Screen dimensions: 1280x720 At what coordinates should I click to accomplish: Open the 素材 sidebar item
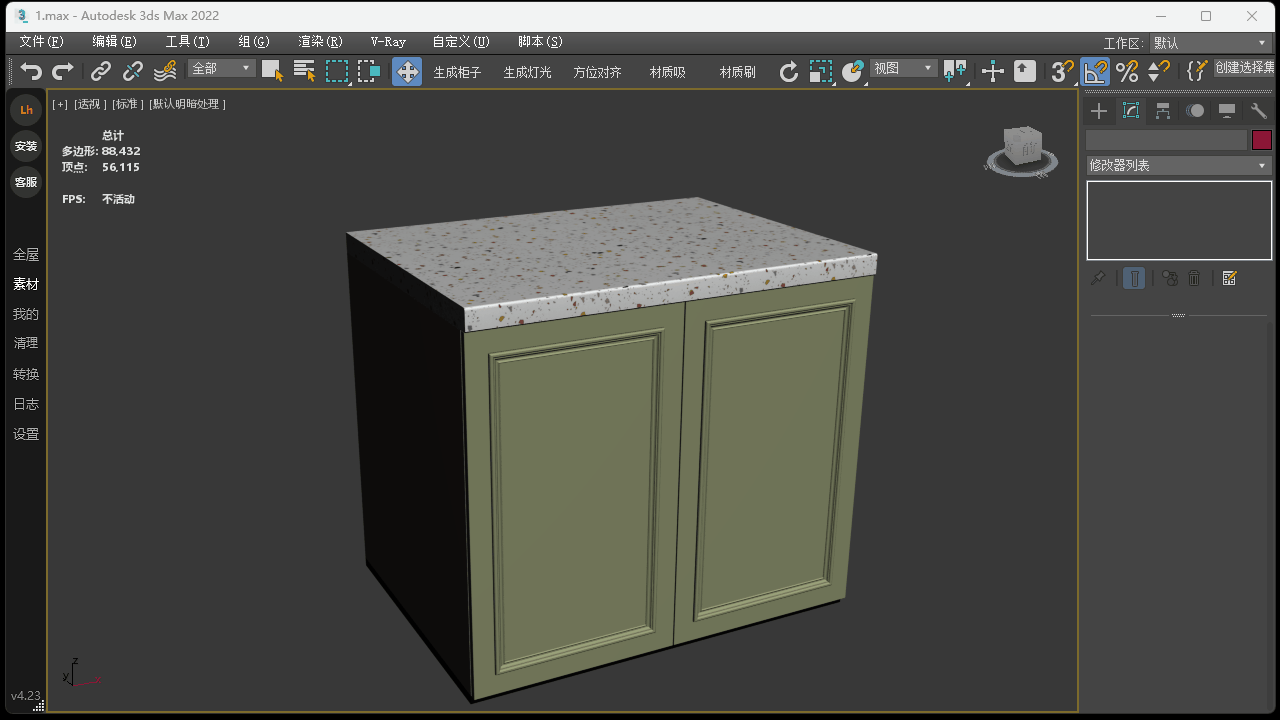coord(26,284)
